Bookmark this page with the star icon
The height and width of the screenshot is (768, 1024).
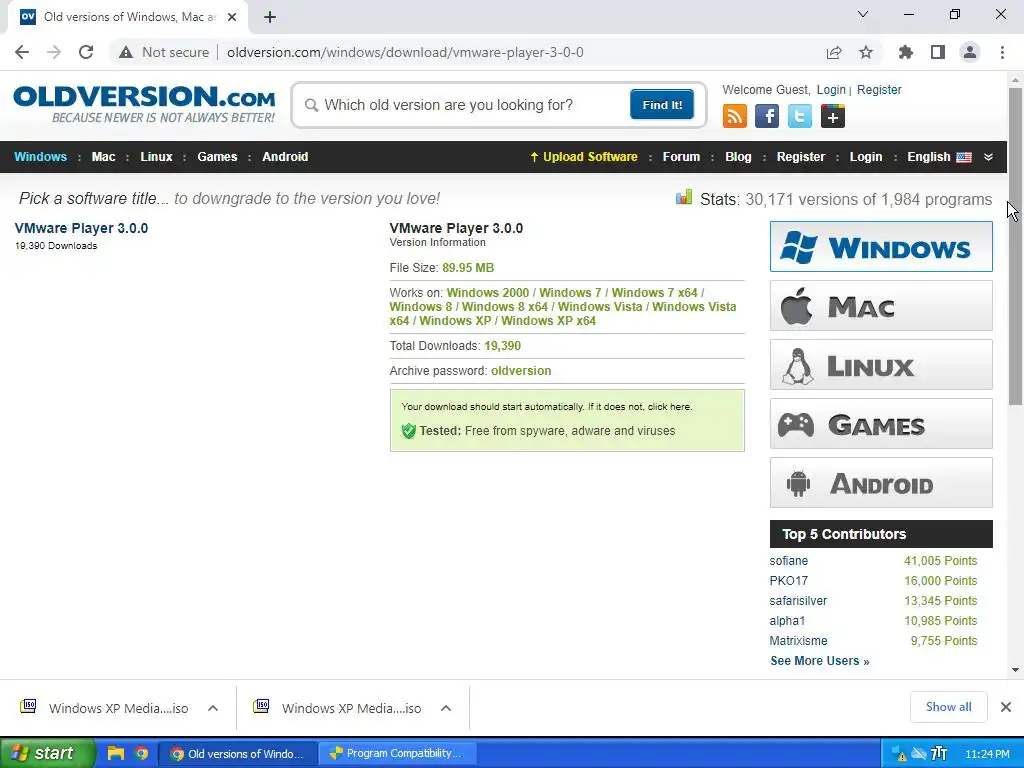tap(866, 52)
